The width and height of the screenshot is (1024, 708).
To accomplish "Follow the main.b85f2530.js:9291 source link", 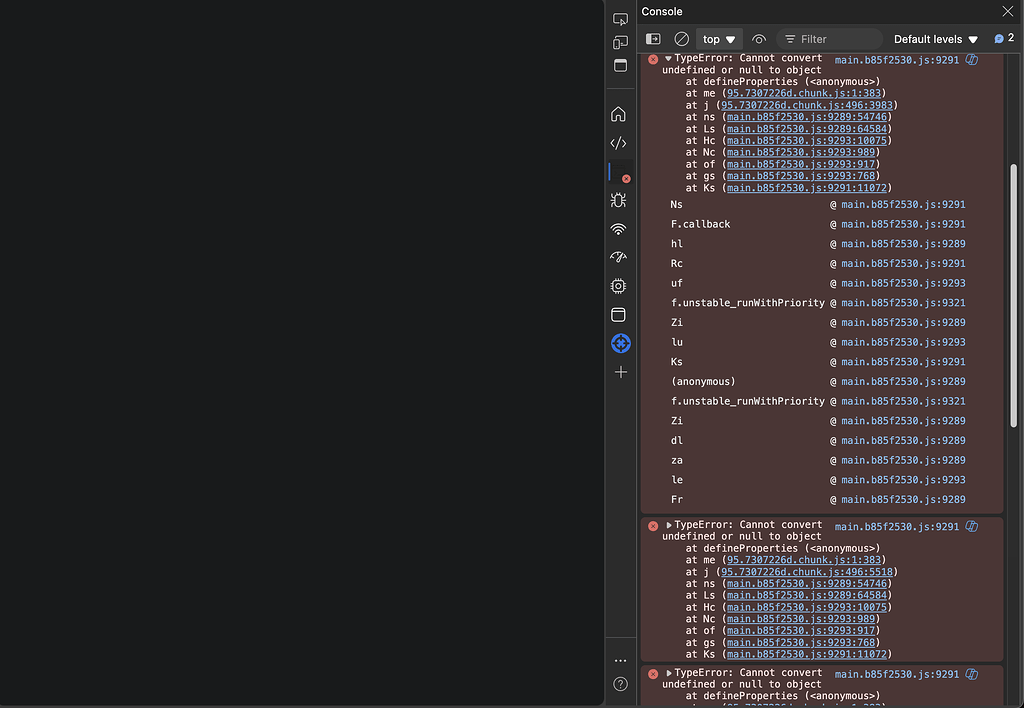I will point(896,60).
